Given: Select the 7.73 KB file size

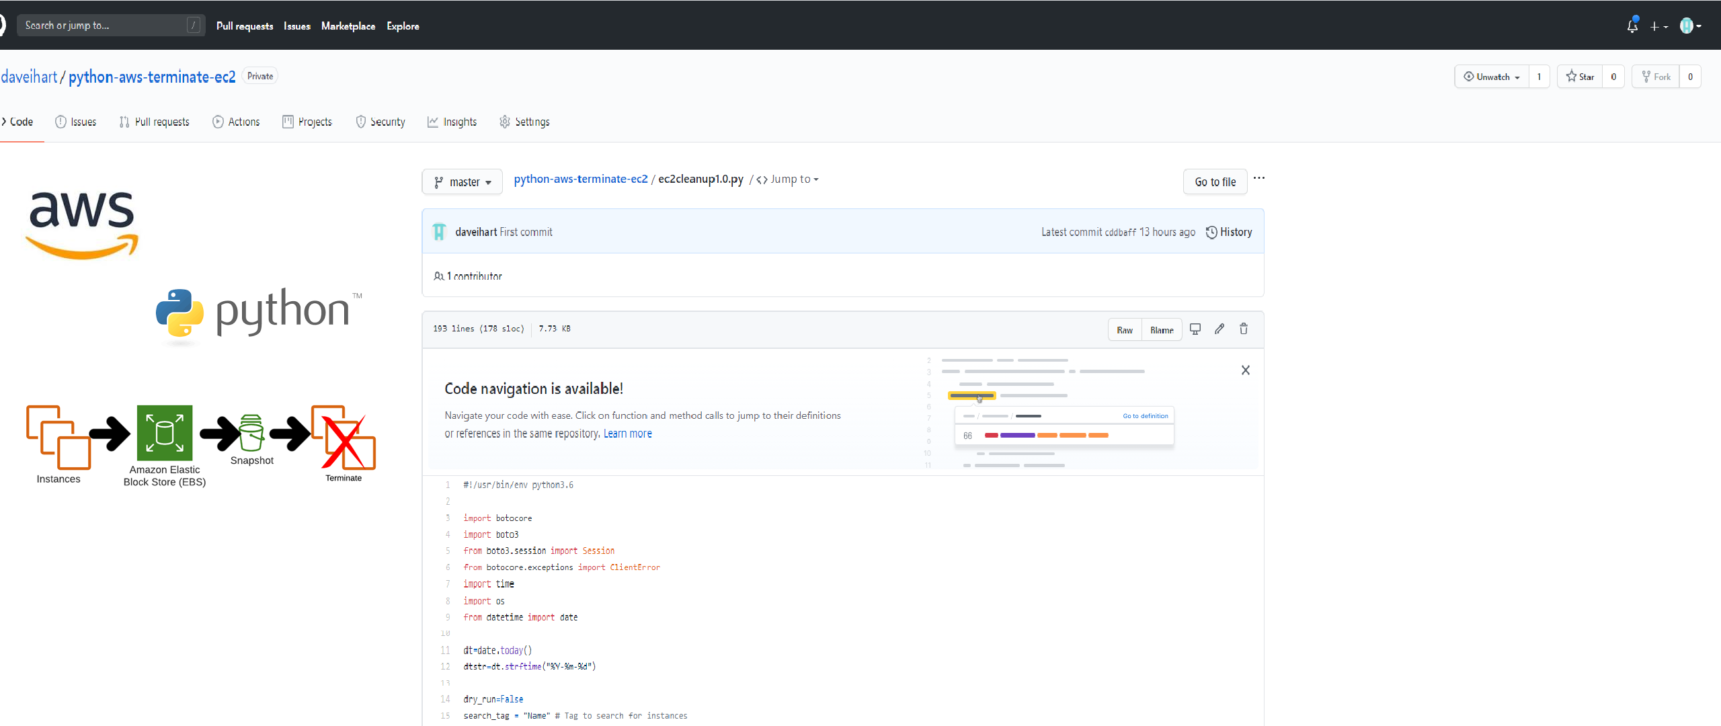Looking at the screenshot, I should (x=555, y=328).
